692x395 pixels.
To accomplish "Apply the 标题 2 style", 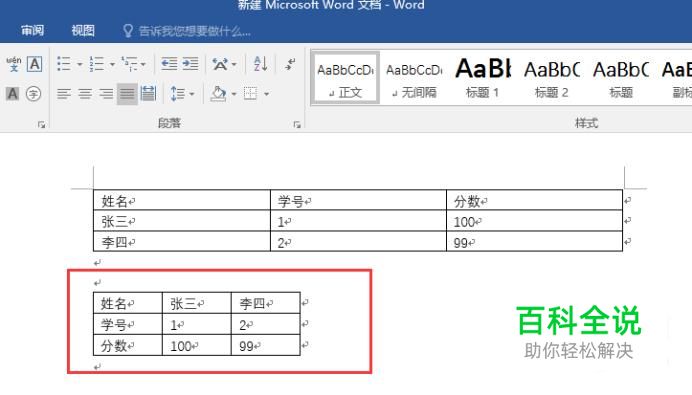I will (552, 79).
